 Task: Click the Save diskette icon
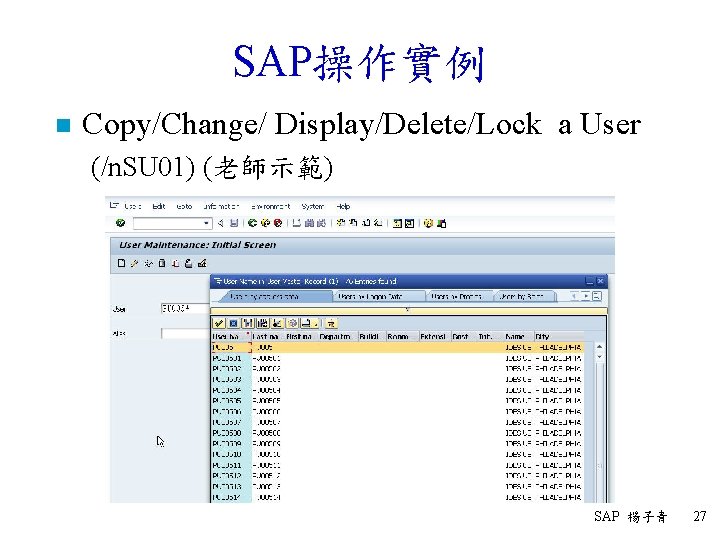pos(234,223)
